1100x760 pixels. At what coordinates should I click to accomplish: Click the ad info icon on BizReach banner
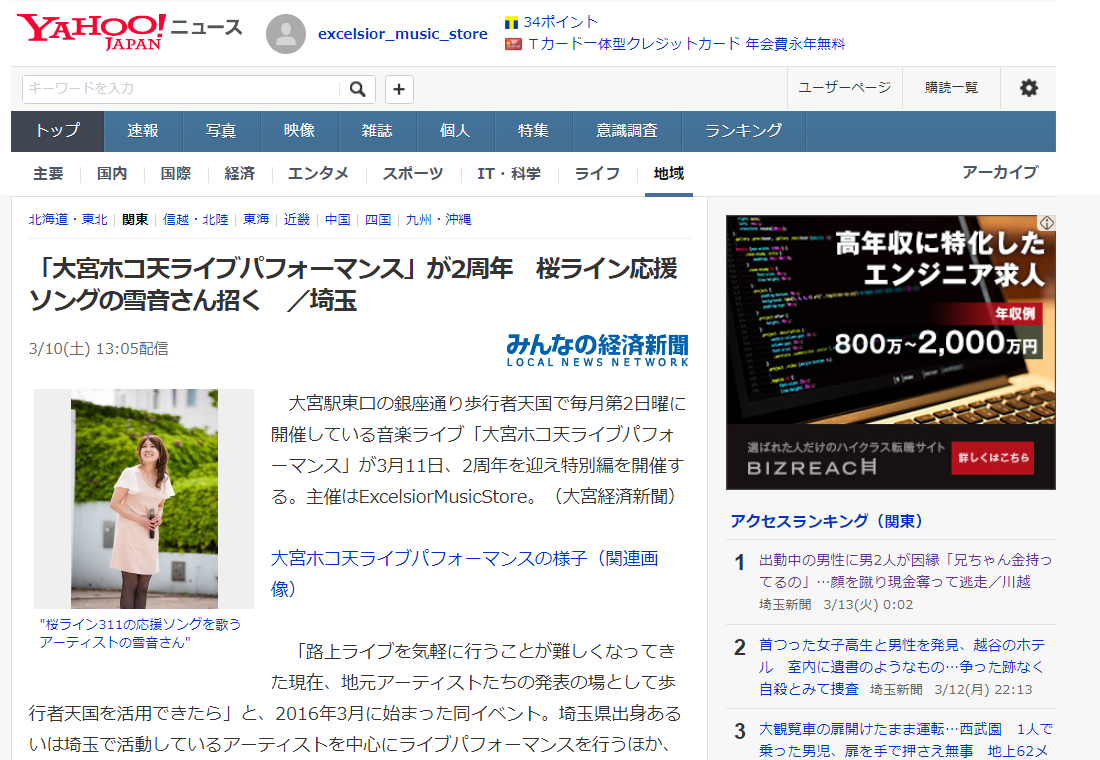point(1047,223)
